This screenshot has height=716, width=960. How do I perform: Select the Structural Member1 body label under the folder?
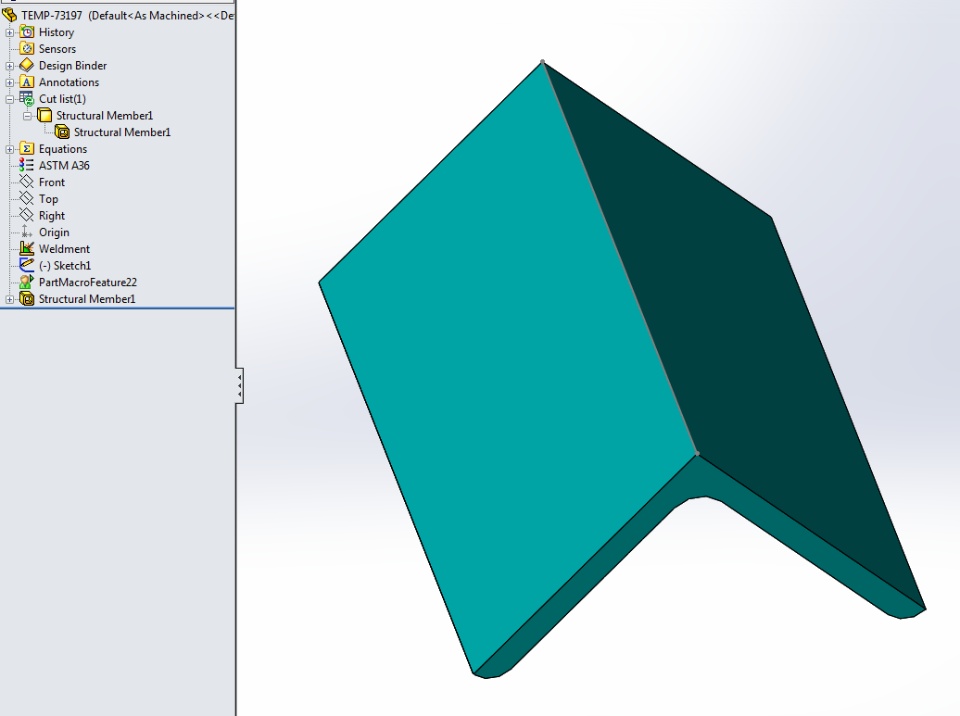click(122, 132)
